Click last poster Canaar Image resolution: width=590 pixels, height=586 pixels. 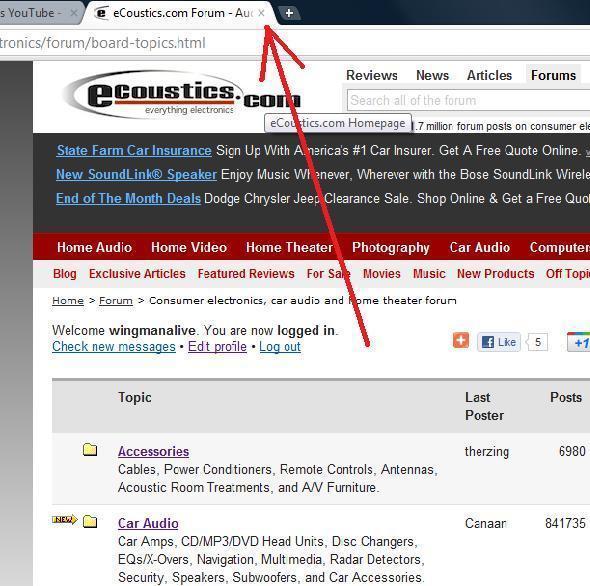[x=485, y=523]
